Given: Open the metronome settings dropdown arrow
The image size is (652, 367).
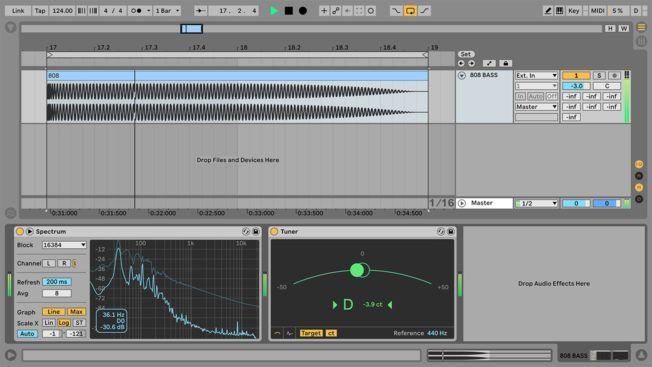Looking at the screenshot, I should [148, 11].
